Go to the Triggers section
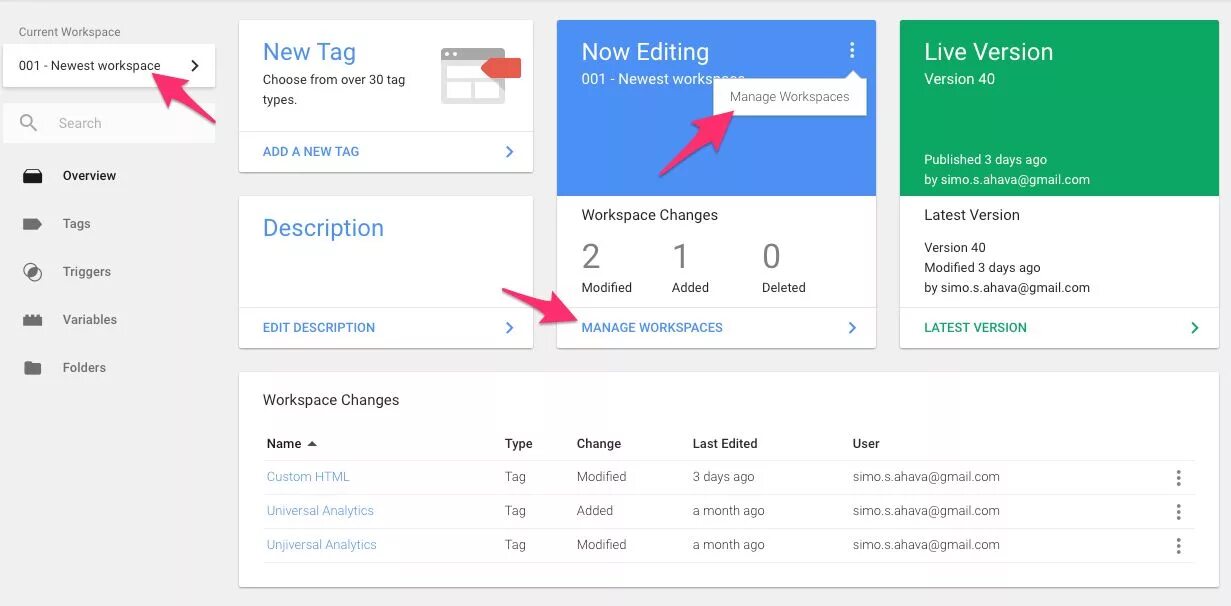Viewport: 1231px width, 606px height. pyautogui.click(x=86, y=272)
